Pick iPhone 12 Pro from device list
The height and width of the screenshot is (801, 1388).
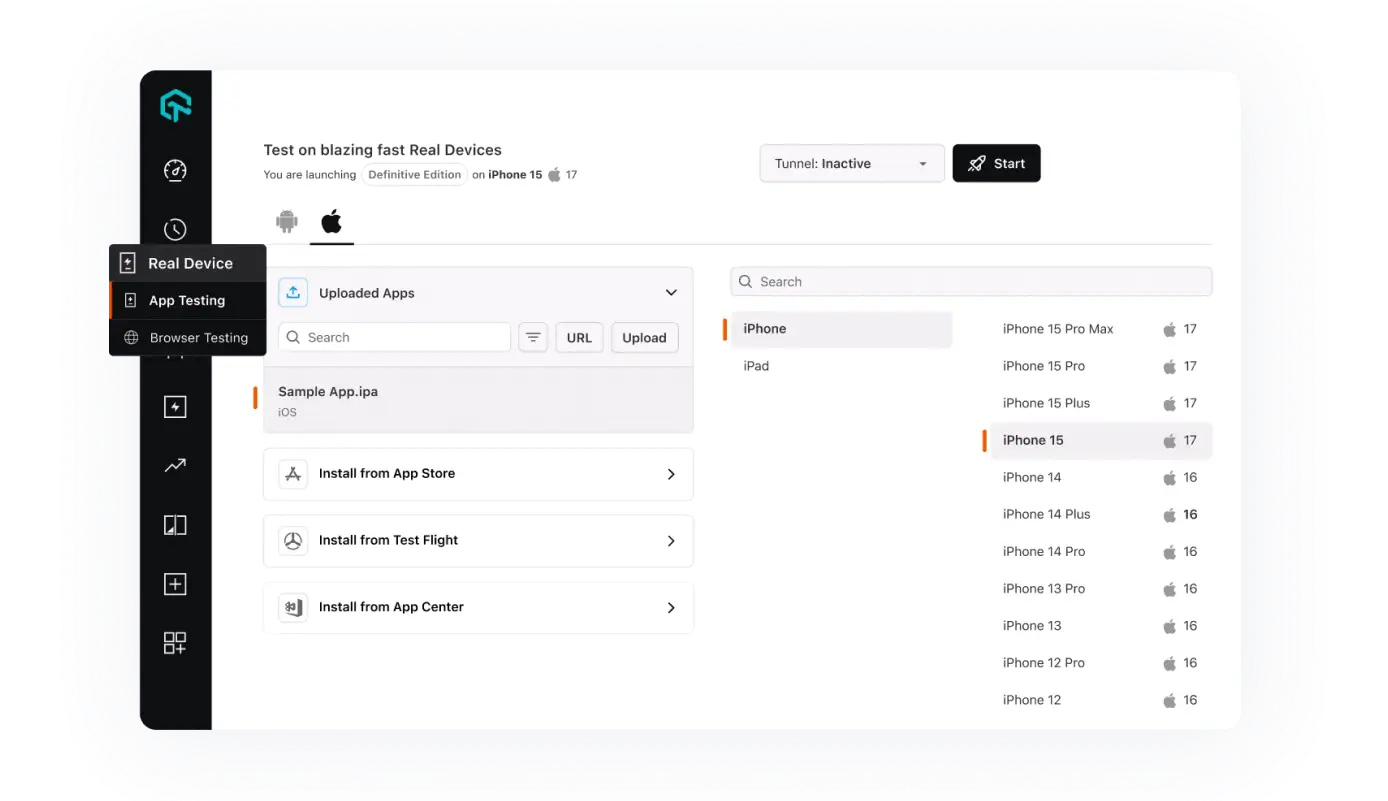1101,663
